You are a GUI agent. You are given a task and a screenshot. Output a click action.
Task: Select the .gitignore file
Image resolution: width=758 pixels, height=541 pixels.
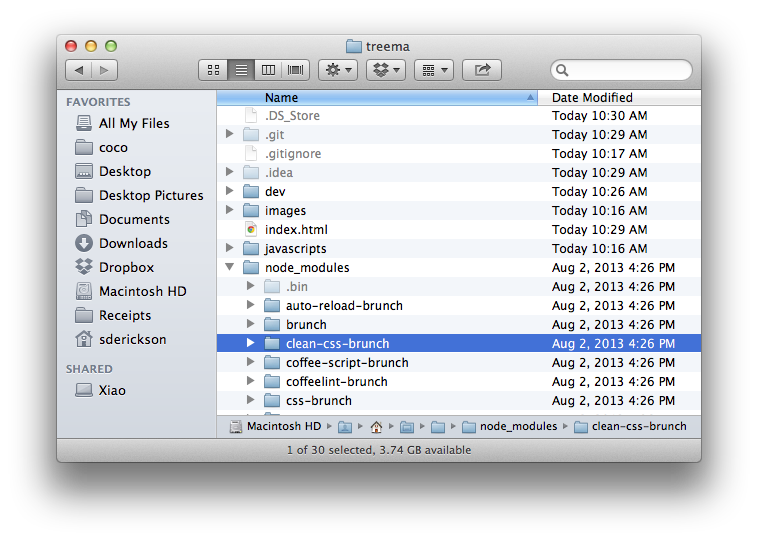[459, 154]
